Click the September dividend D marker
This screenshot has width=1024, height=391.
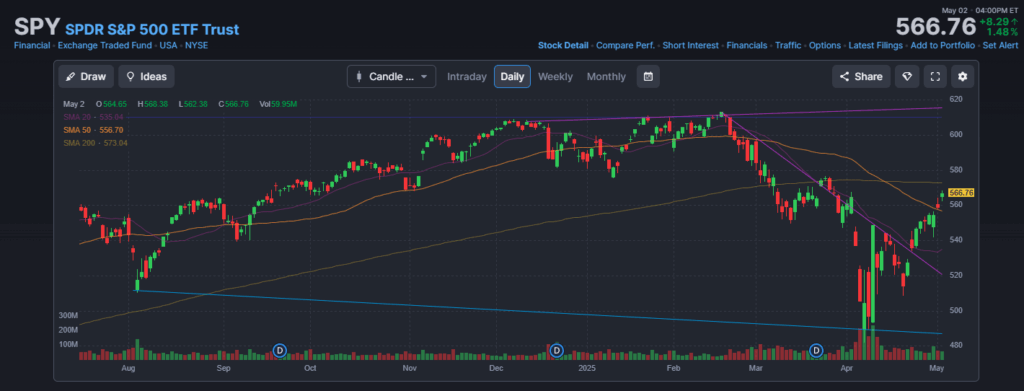[280, 351]
